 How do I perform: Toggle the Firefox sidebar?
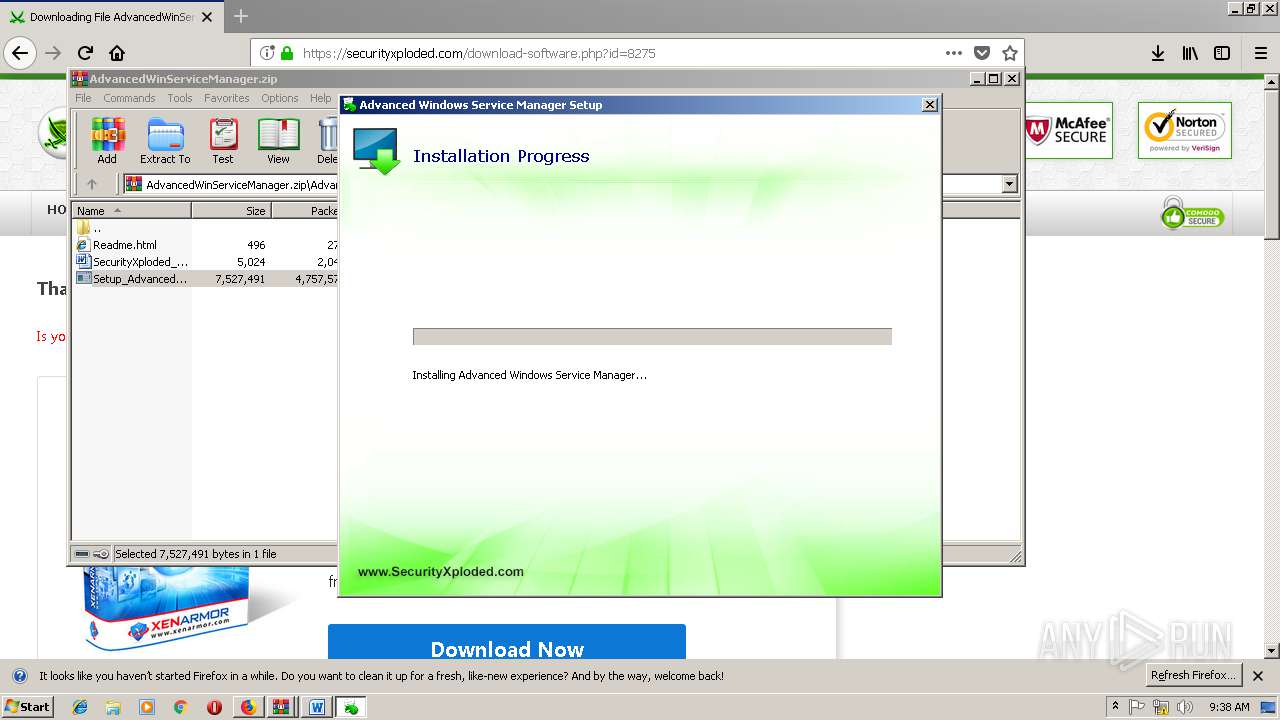(x=1222, y=53)
